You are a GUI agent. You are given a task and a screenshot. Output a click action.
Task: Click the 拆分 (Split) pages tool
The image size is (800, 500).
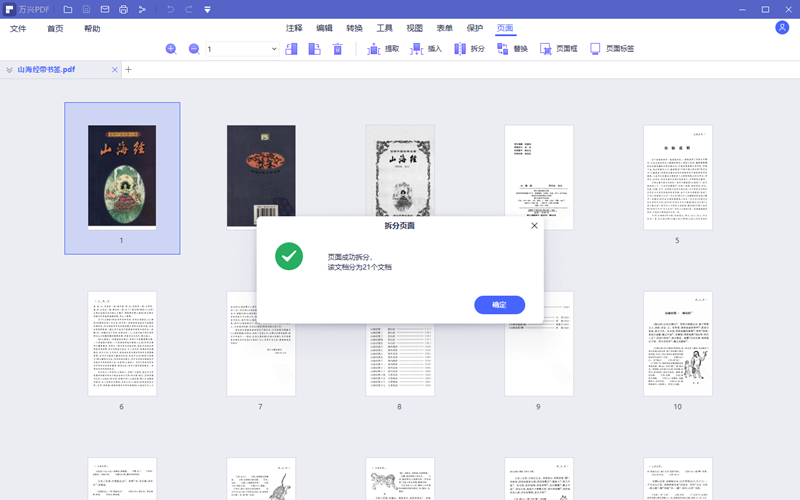(x=469, y=49)
